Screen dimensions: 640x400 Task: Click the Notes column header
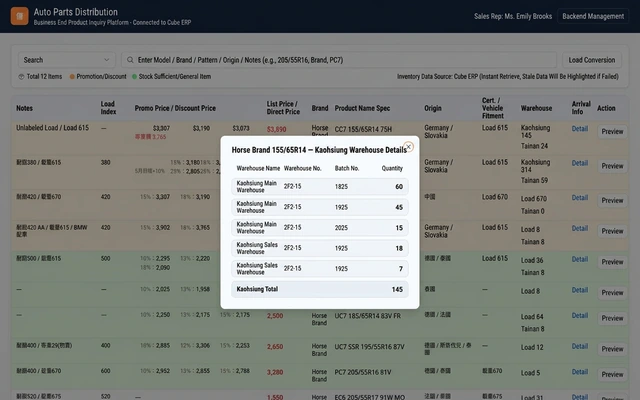pos(24,108)
